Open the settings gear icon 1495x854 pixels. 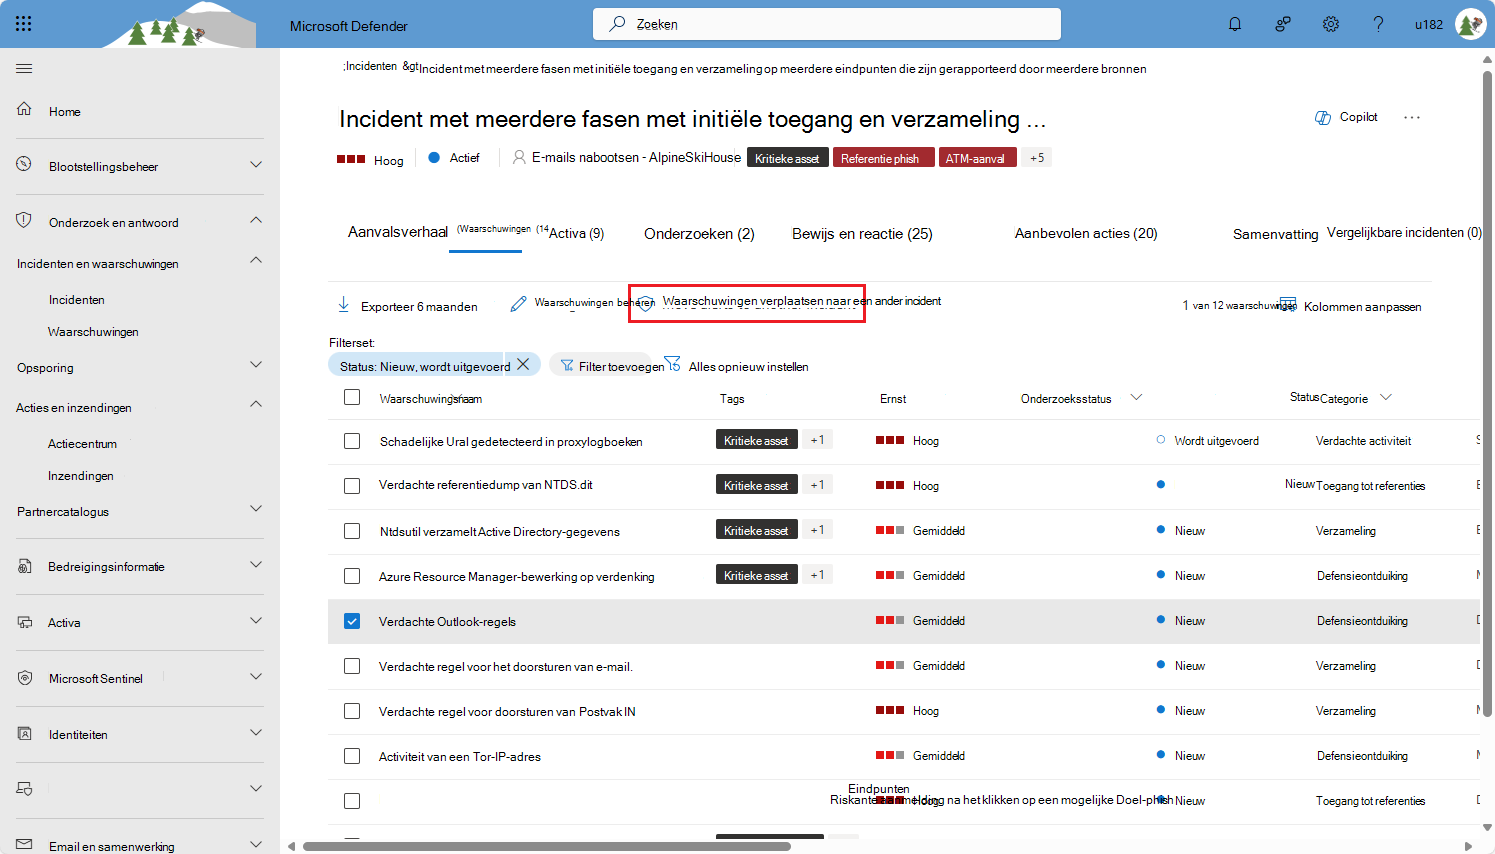pyautogui.click(x=1331, y=24)
